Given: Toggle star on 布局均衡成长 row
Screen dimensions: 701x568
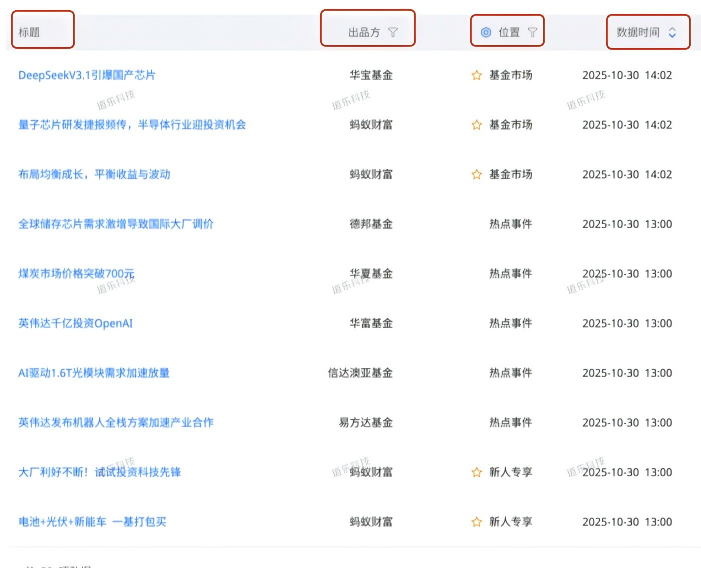Looking at the screenshot, I should pos(477,174).
